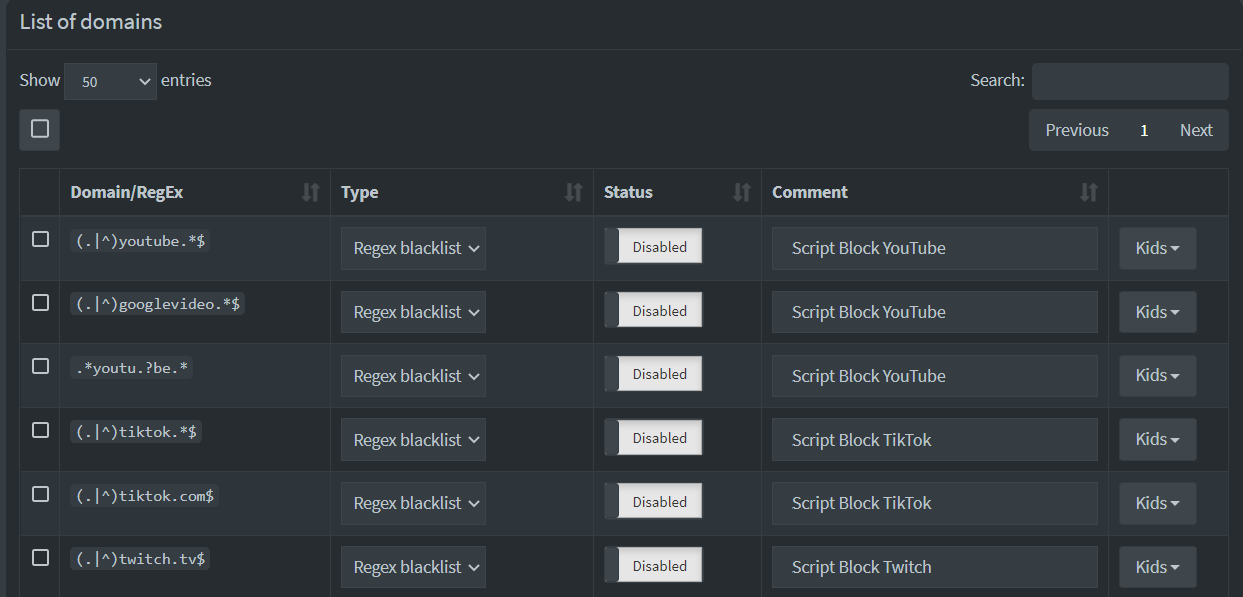Click the Type column sort icon
Screen dimensions: 1243x597
[573, 192]
